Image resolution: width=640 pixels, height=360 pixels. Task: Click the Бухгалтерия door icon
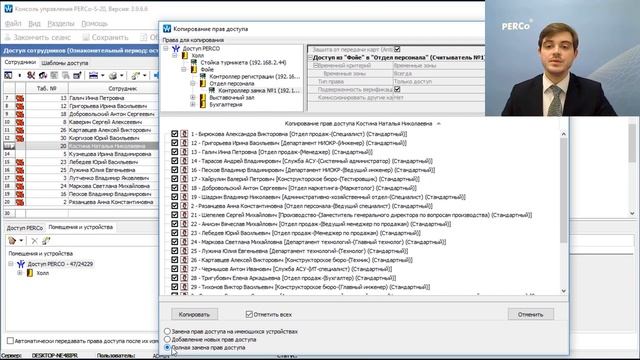[x=203, y=104]
